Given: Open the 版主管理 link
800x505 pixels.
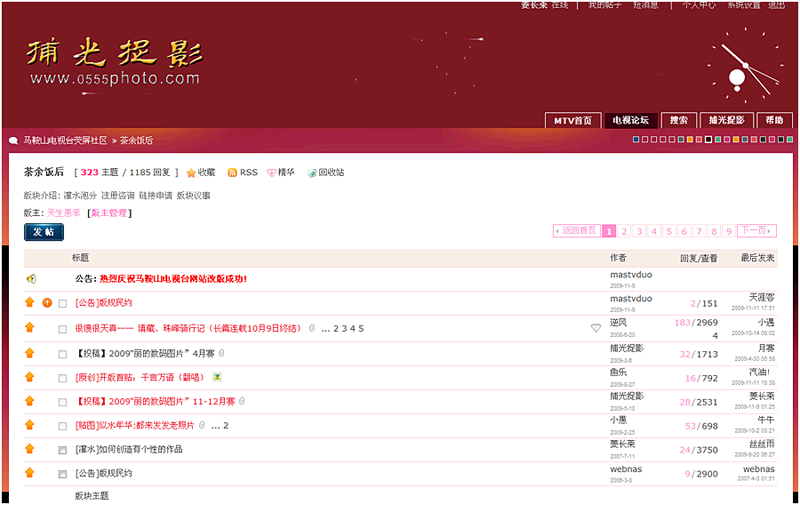Looking at the screenshot, I should click(x=110, y=213).
